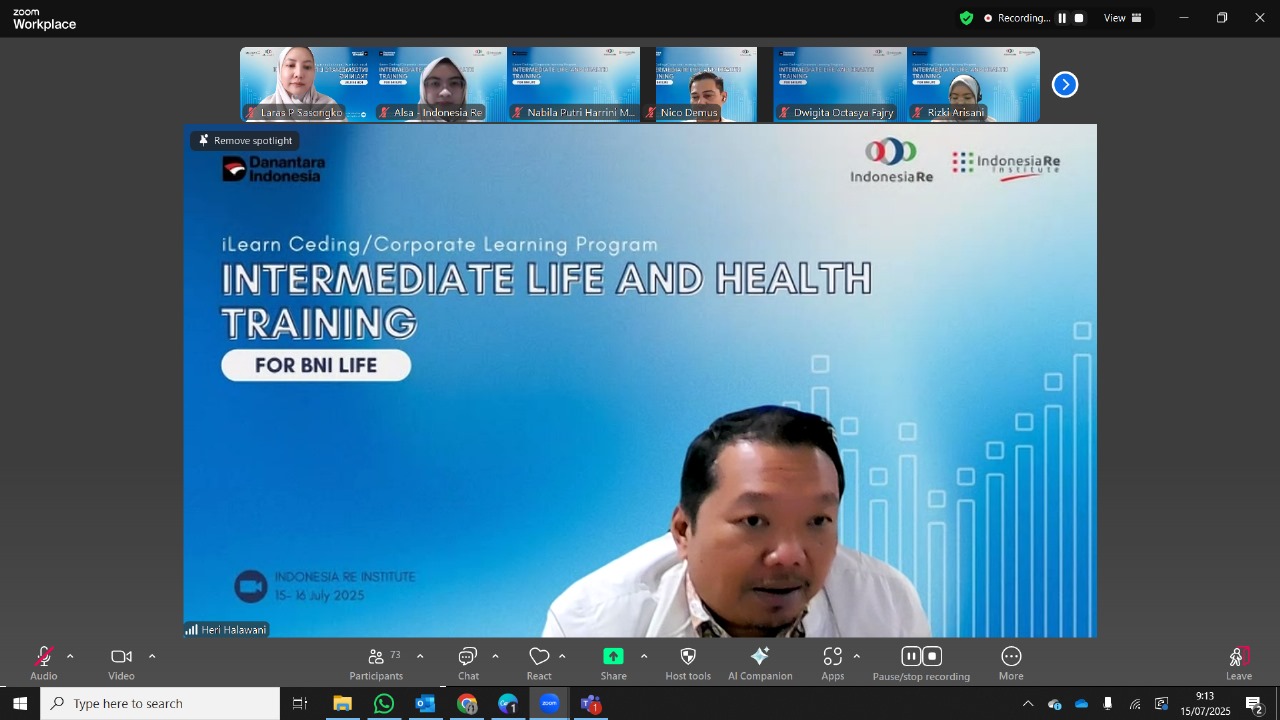The image size is (1280, 720).
Task: Open File Explorer from taskbar
Action: tap(343, 704)
